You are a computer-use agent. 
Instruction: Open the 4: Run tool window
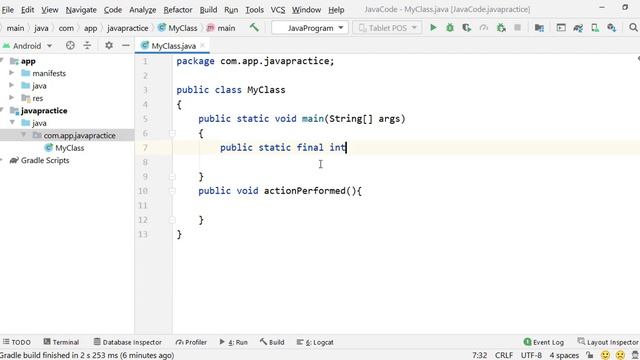click(233, 342)
